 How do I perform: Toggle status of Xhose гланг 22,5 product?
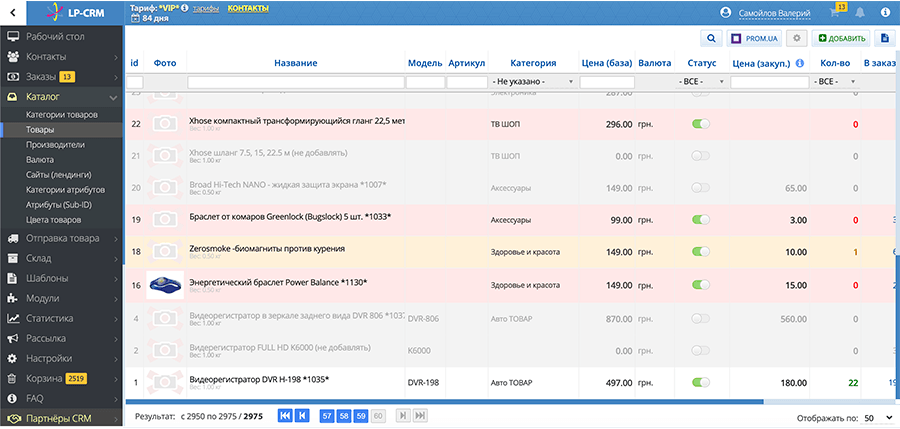(x=701, y=124)
